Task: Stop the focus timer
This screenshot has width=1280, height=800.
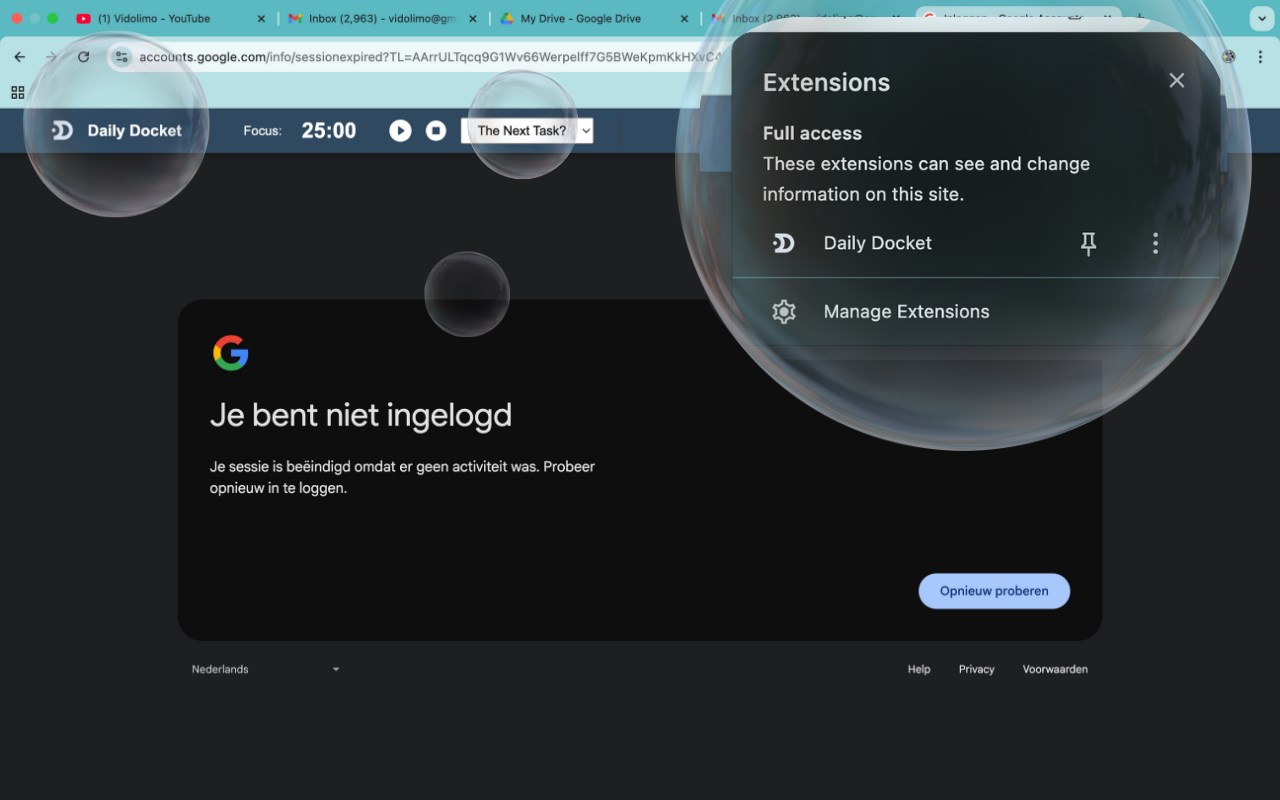Action: (436, 131)
